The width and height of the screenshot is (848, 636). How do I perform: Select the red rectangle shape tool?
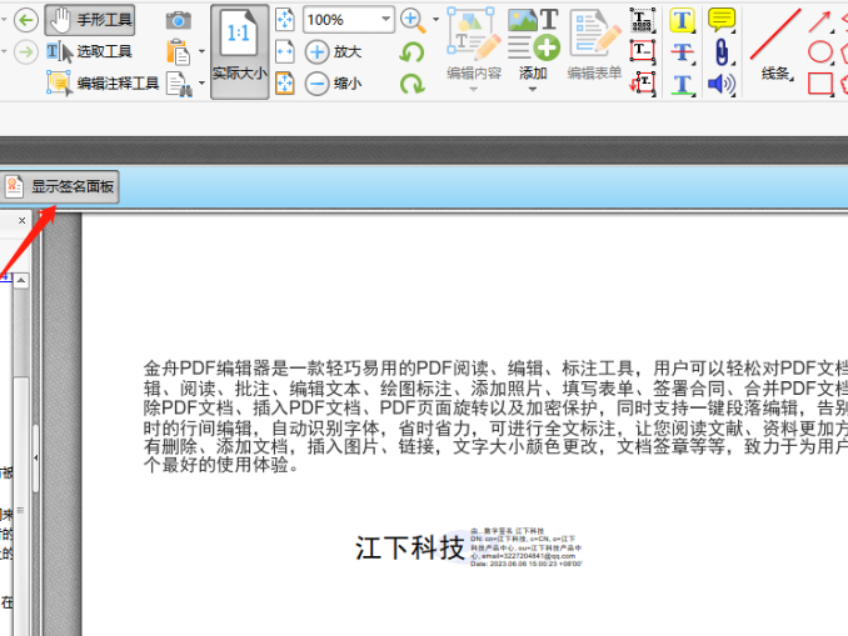coord(820,84)
